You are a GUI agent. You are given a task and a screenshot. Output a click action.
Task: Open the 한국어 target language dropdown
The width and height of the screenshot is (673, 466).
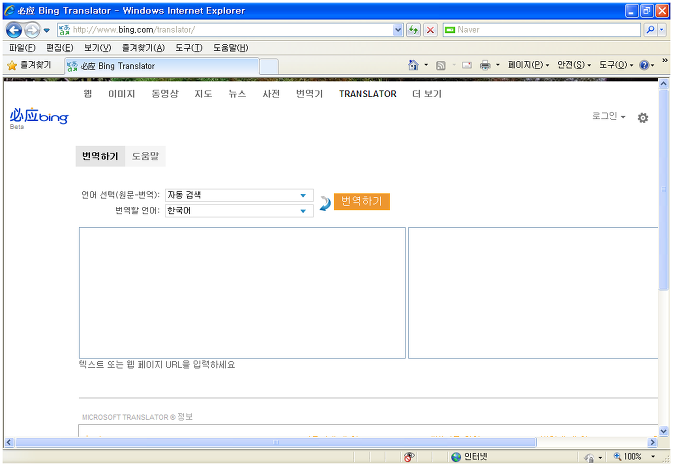[239, 211]
